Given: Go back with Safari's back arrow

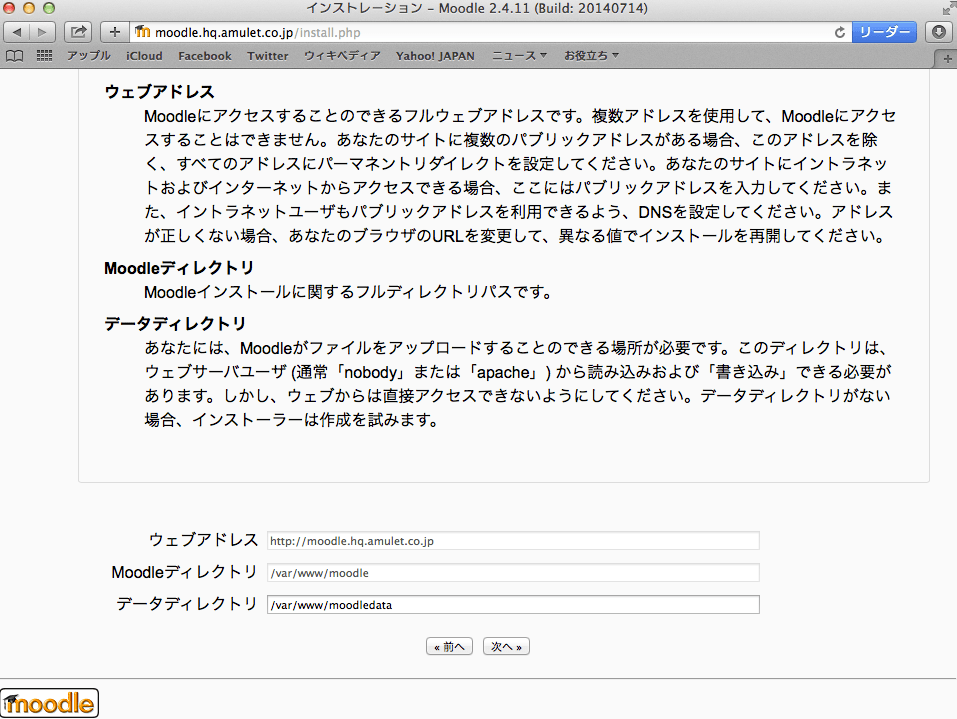Looking at the screenshot, I should pyautogui.click(x=17, y=32).
